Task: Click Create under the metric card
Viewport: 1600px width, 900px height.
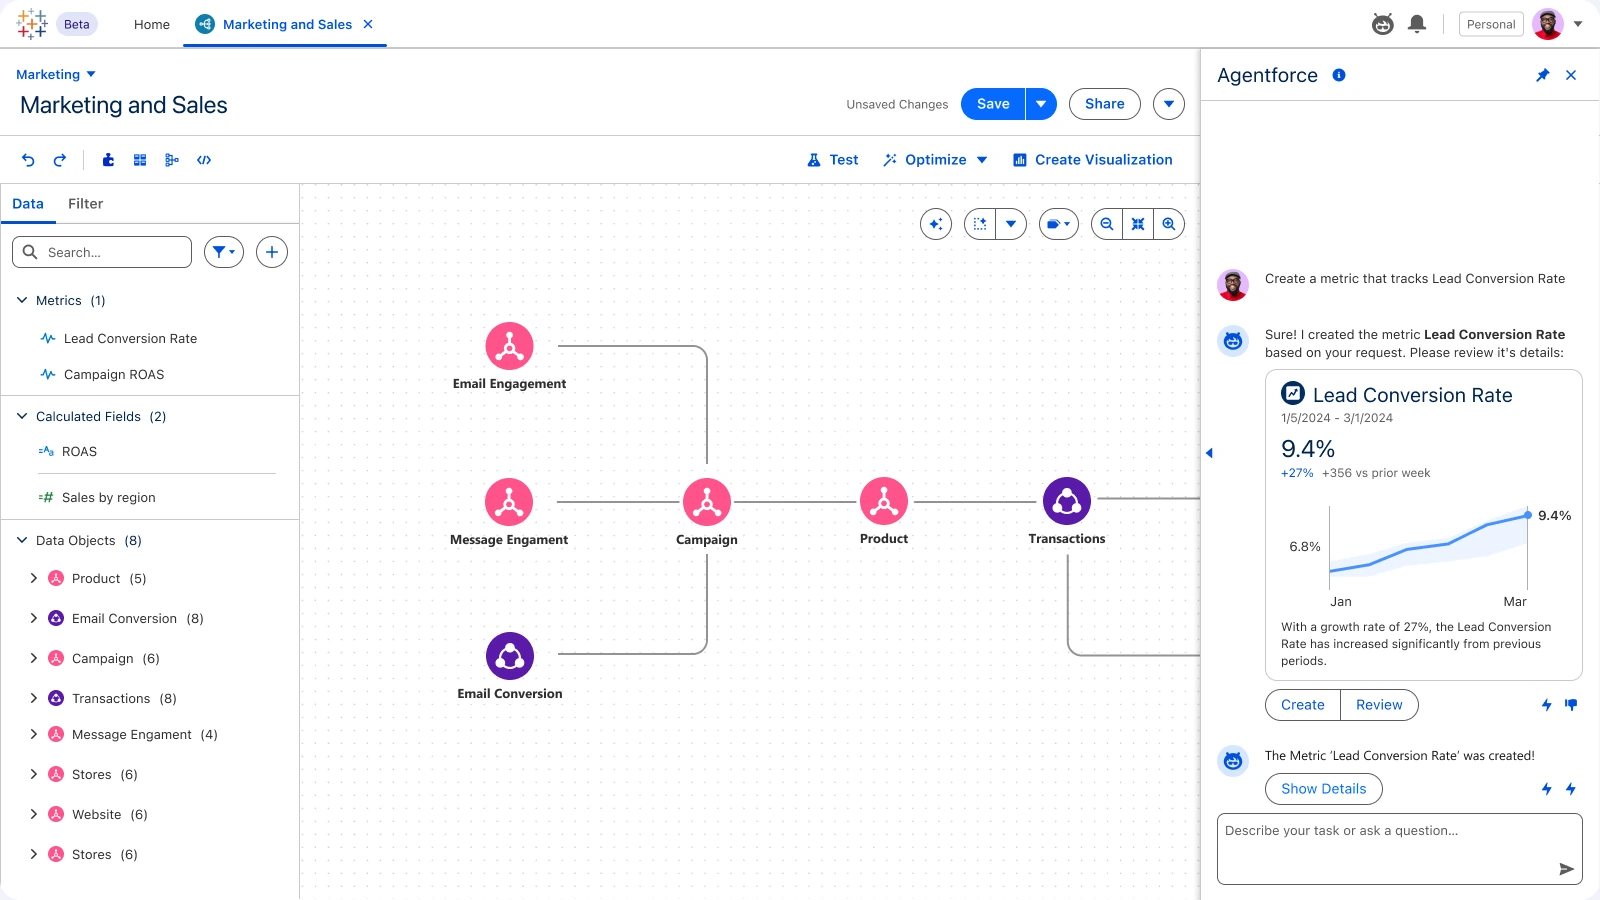Action: click(1303, 705)
